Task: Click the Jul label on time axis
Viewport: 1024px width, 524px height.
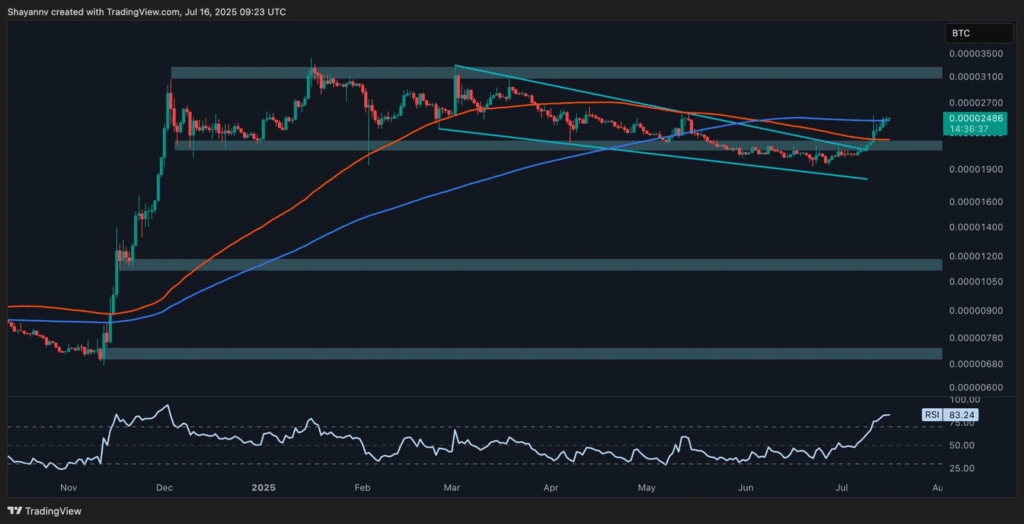Action: point(842,487)
